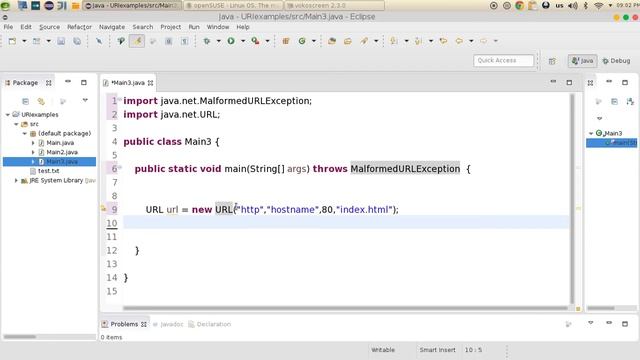Collapse the Main3 node in Outline
Viewport: 640px width, 360px height.
591,133
